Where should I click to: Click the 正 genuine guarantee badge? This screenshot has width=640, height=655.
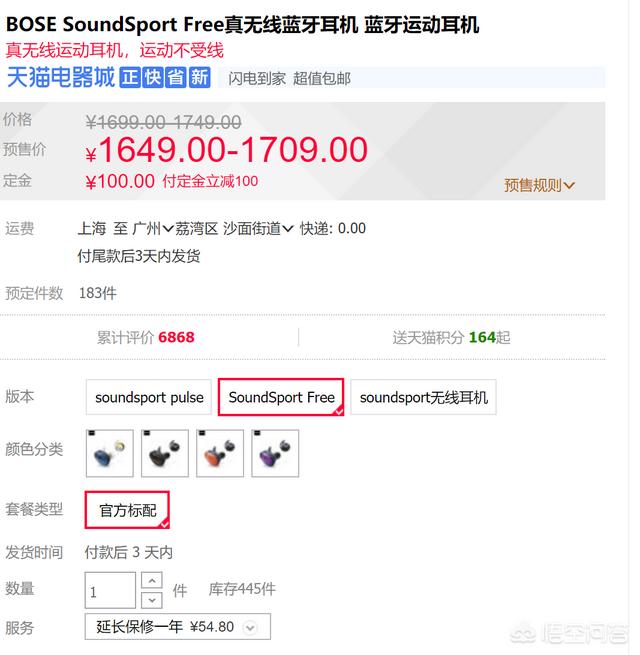point(130,78)
